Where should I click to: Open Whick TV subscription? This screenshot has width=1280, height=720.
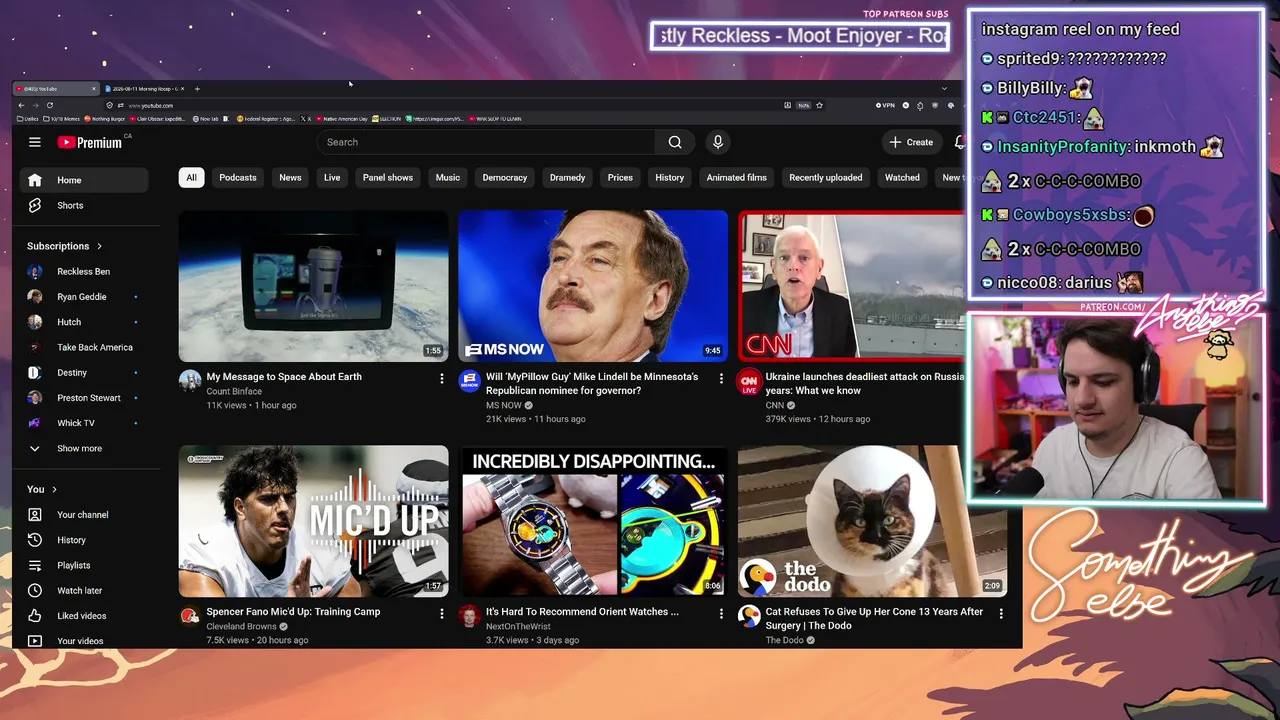pos(83,423)
